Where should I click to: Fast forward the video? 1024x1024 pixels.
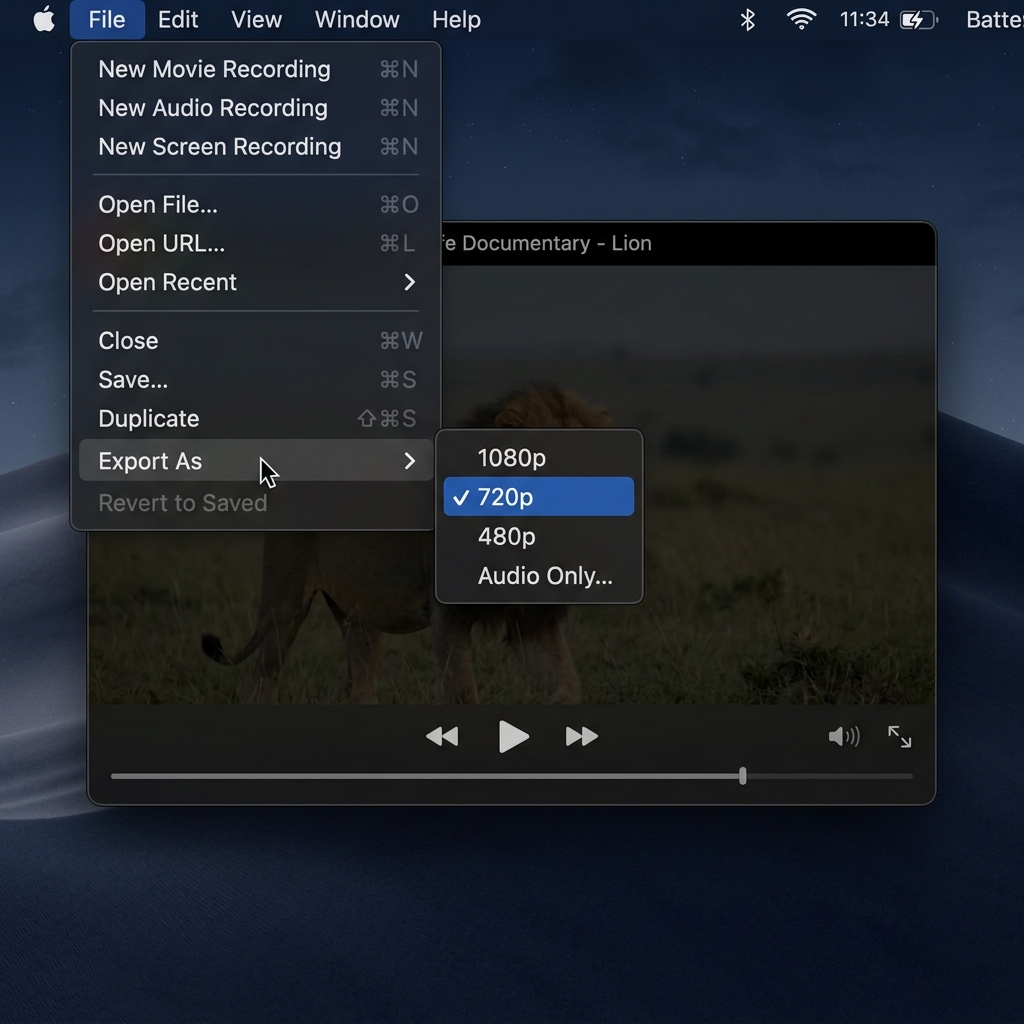click(581, 737)
